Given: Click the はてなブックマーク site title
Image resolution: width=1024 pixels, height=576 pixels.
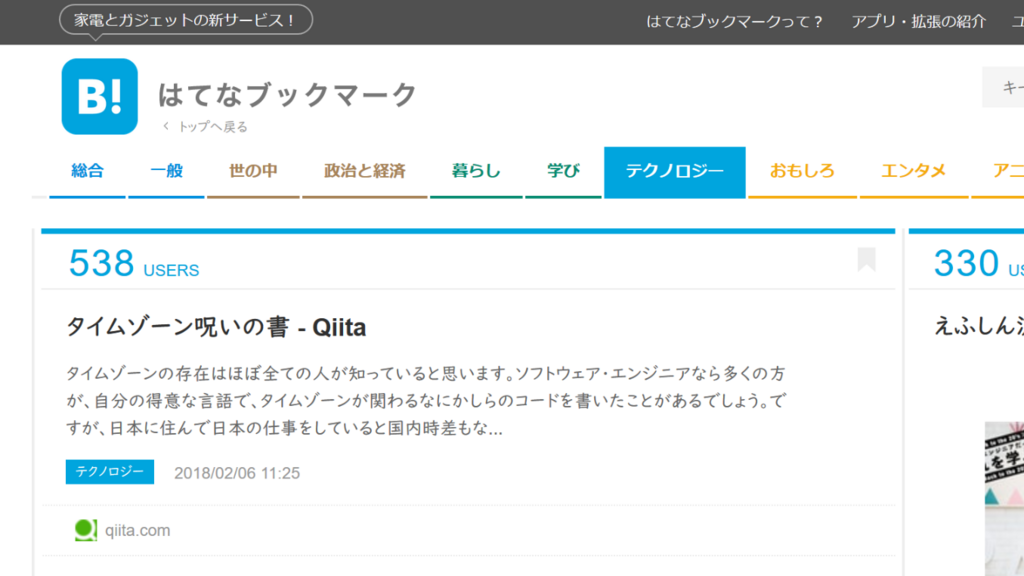Looking at the screenshot, I should 287,95.
